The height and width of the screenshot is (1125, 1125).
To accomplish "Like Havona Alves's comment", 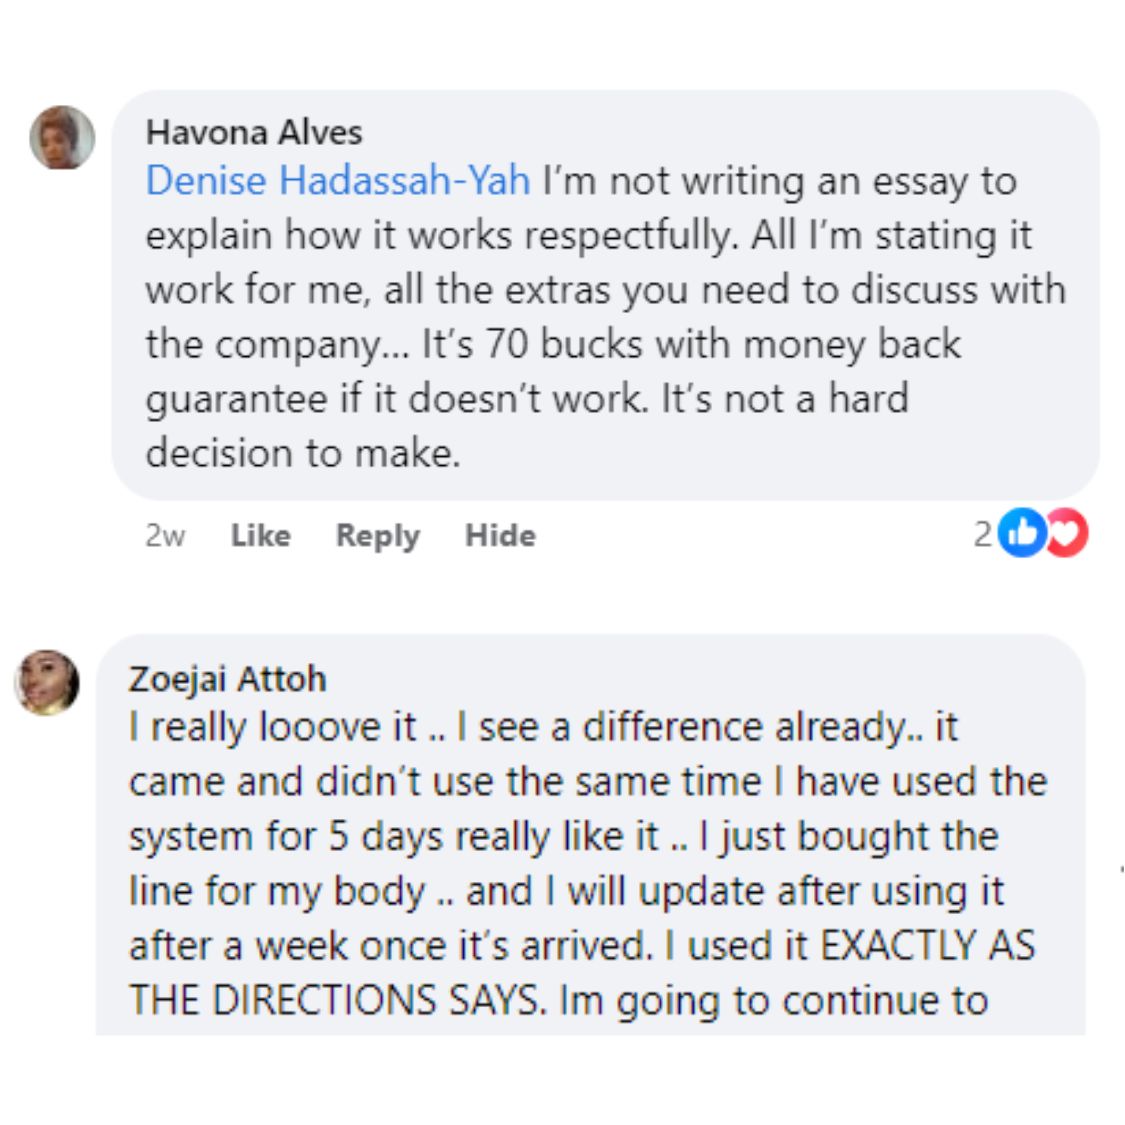I will (261, 536).
